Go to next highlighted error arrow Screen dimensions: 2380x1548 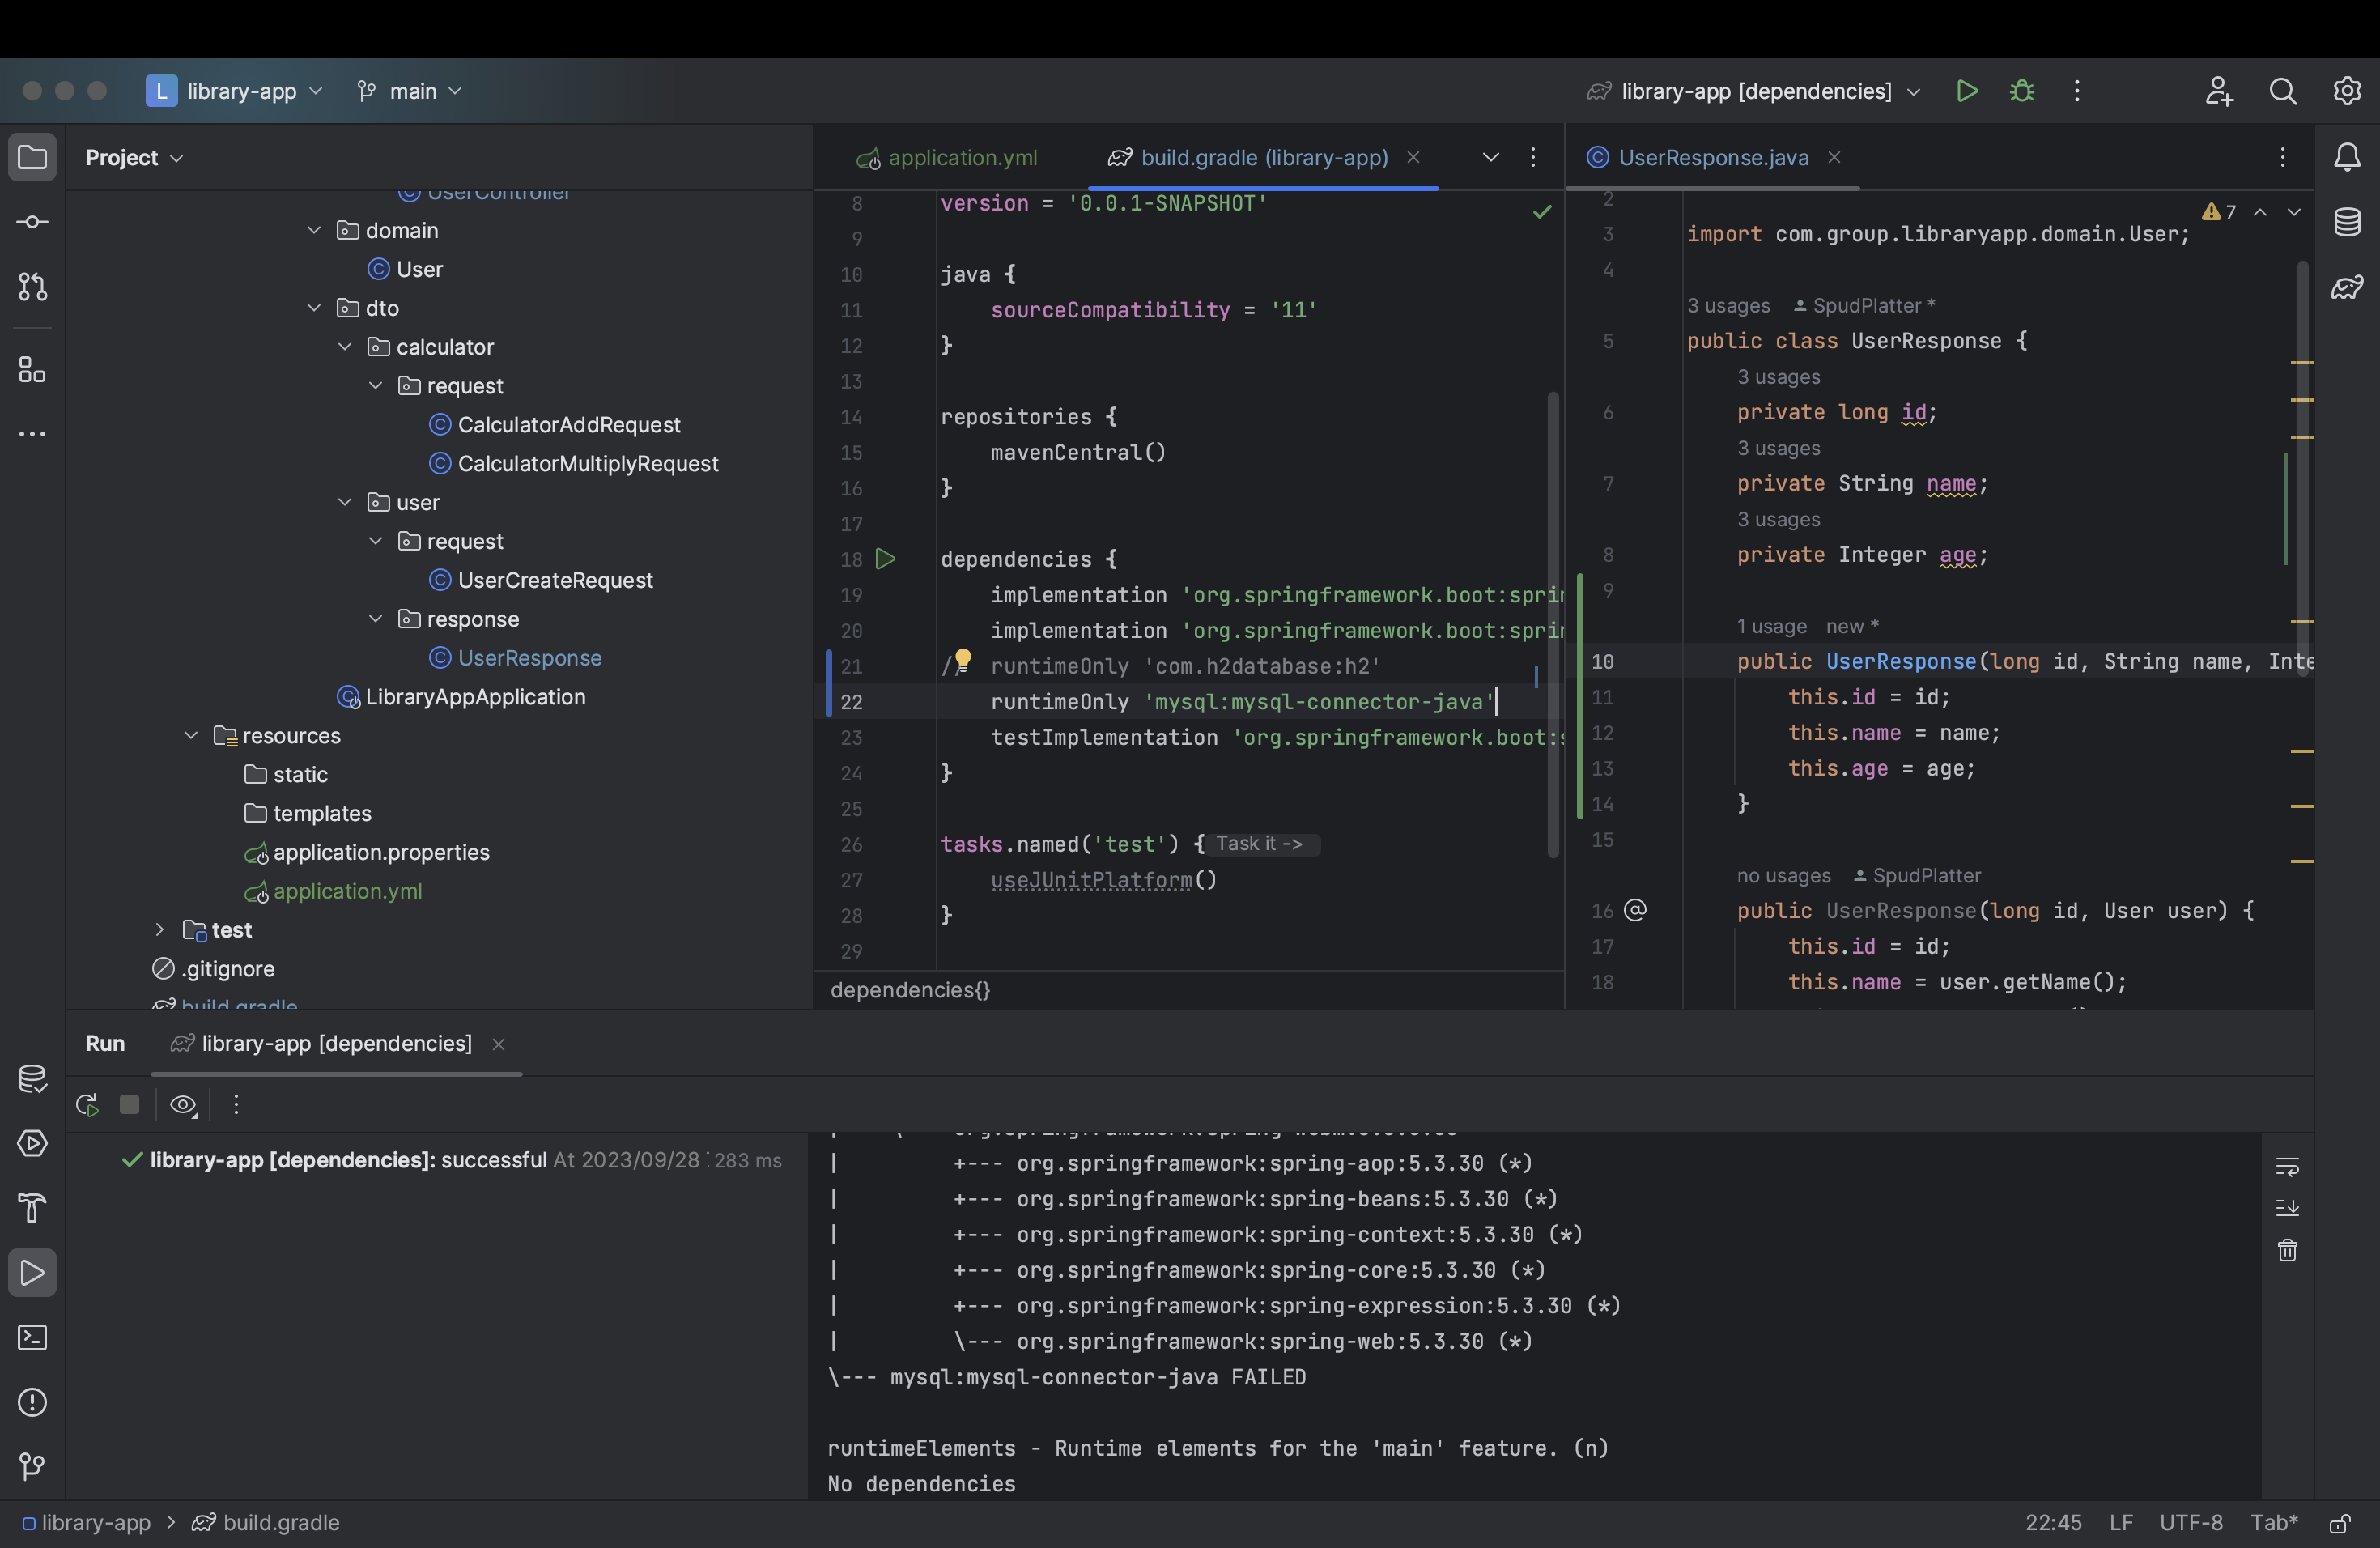[2294, 212]
